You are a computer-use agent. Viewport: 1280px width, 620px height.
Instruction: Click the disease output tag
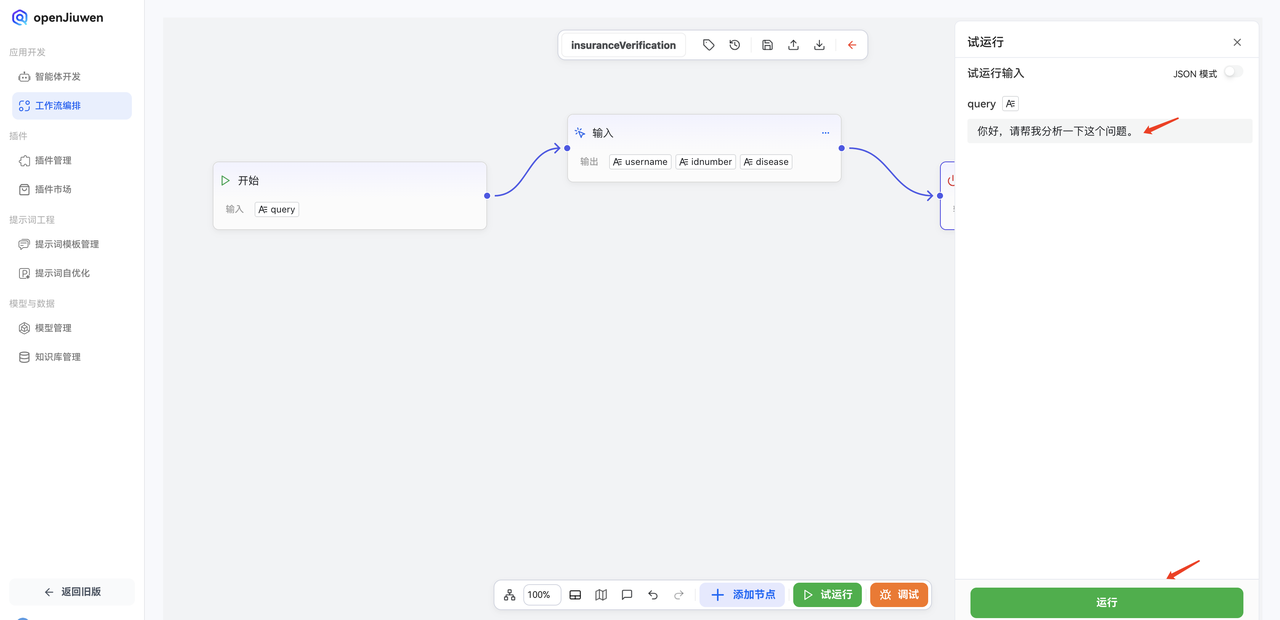[766, 162]
